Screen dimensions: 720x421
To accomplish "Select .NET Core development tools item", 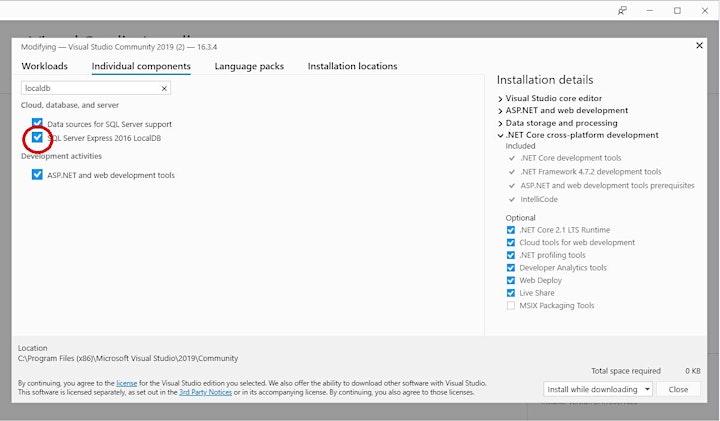I will click(x=570, y=158).
